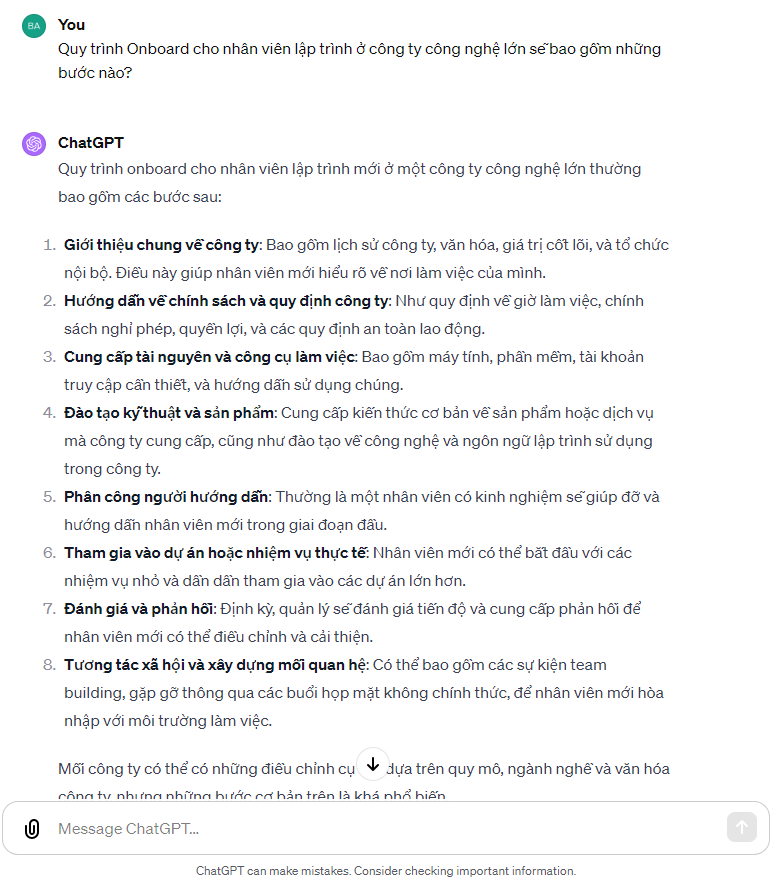Click the closing paragraph starting "Mỗi công ty"
Viewport: 775px width, 886px height.
[x=200, y=770]
